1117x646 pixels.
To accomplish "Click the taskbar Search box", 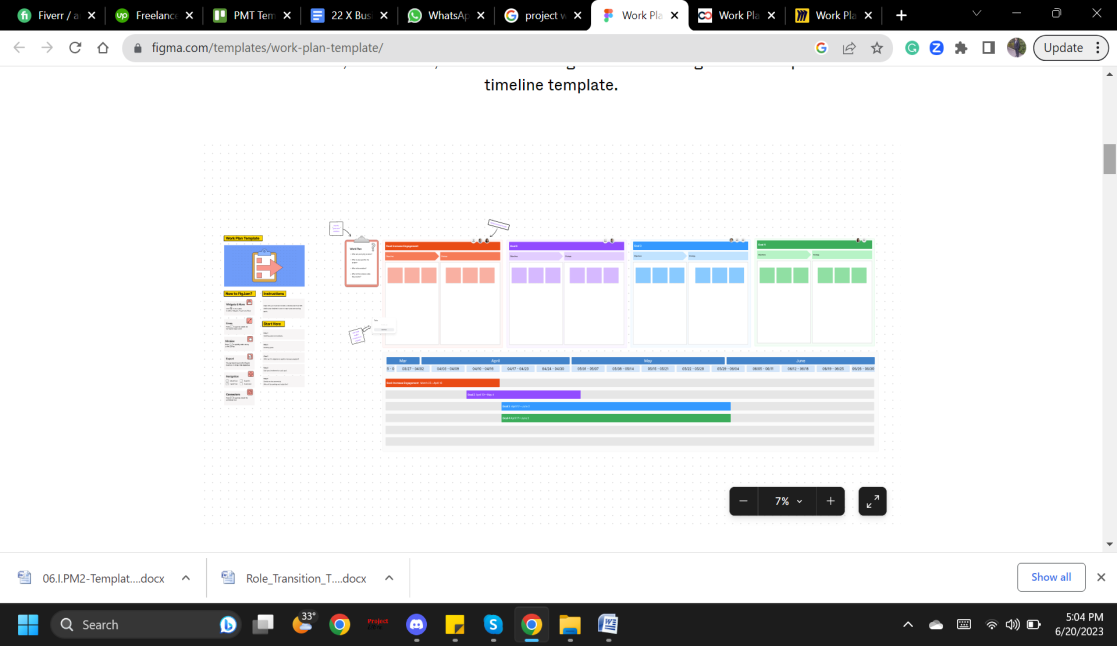I will (x=146, y=625).
